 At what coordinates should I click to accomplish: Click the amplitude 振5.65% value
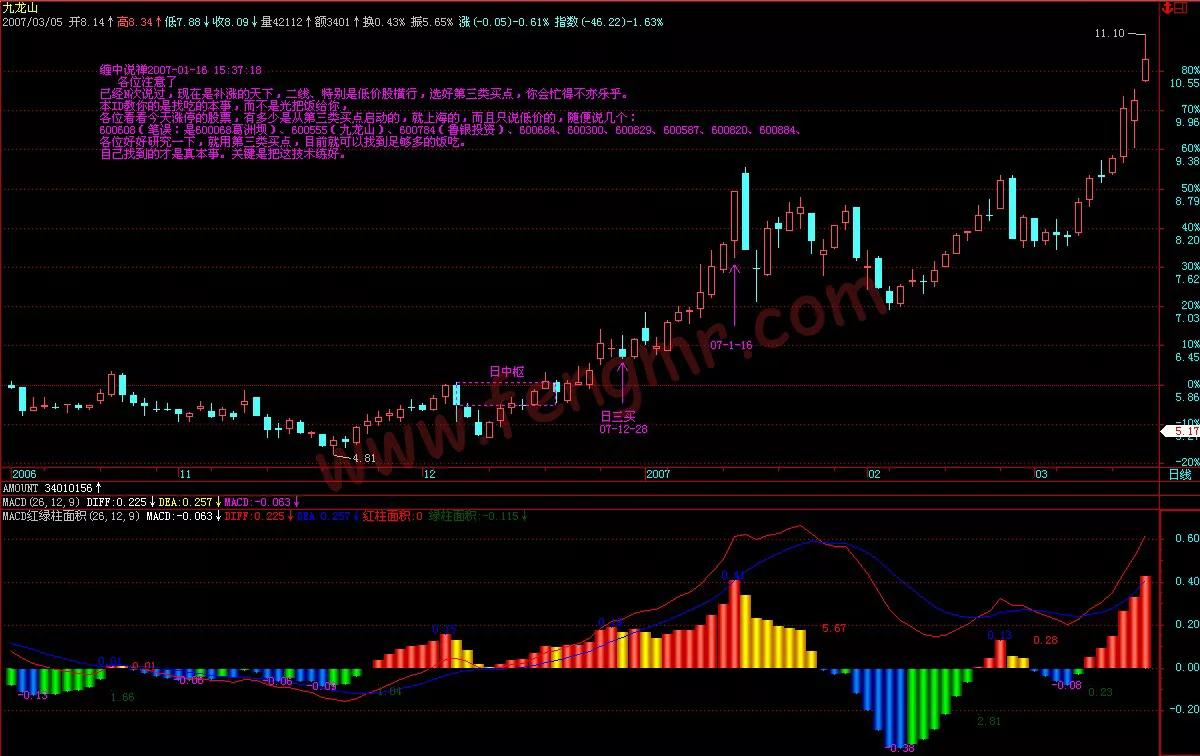432,21
